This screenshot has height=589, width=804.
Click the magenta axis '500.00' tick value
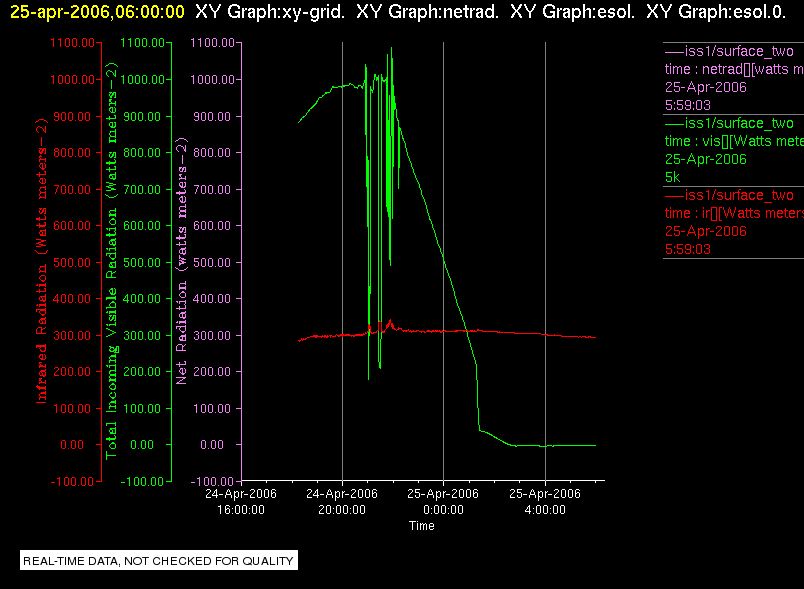click(212, 262)
